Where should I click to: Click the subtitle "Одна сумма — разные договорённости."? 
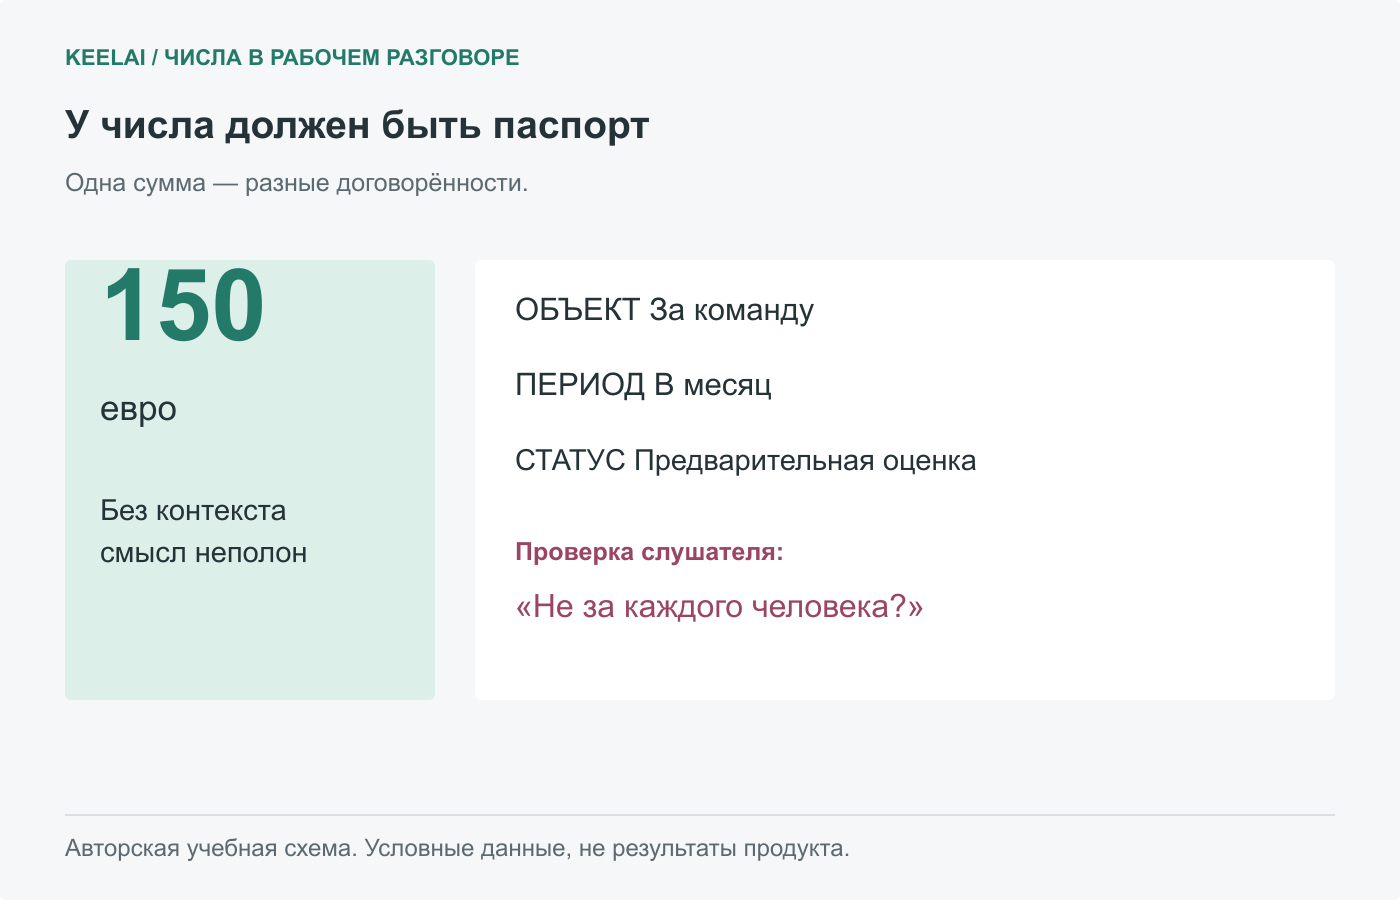[296, 183]
